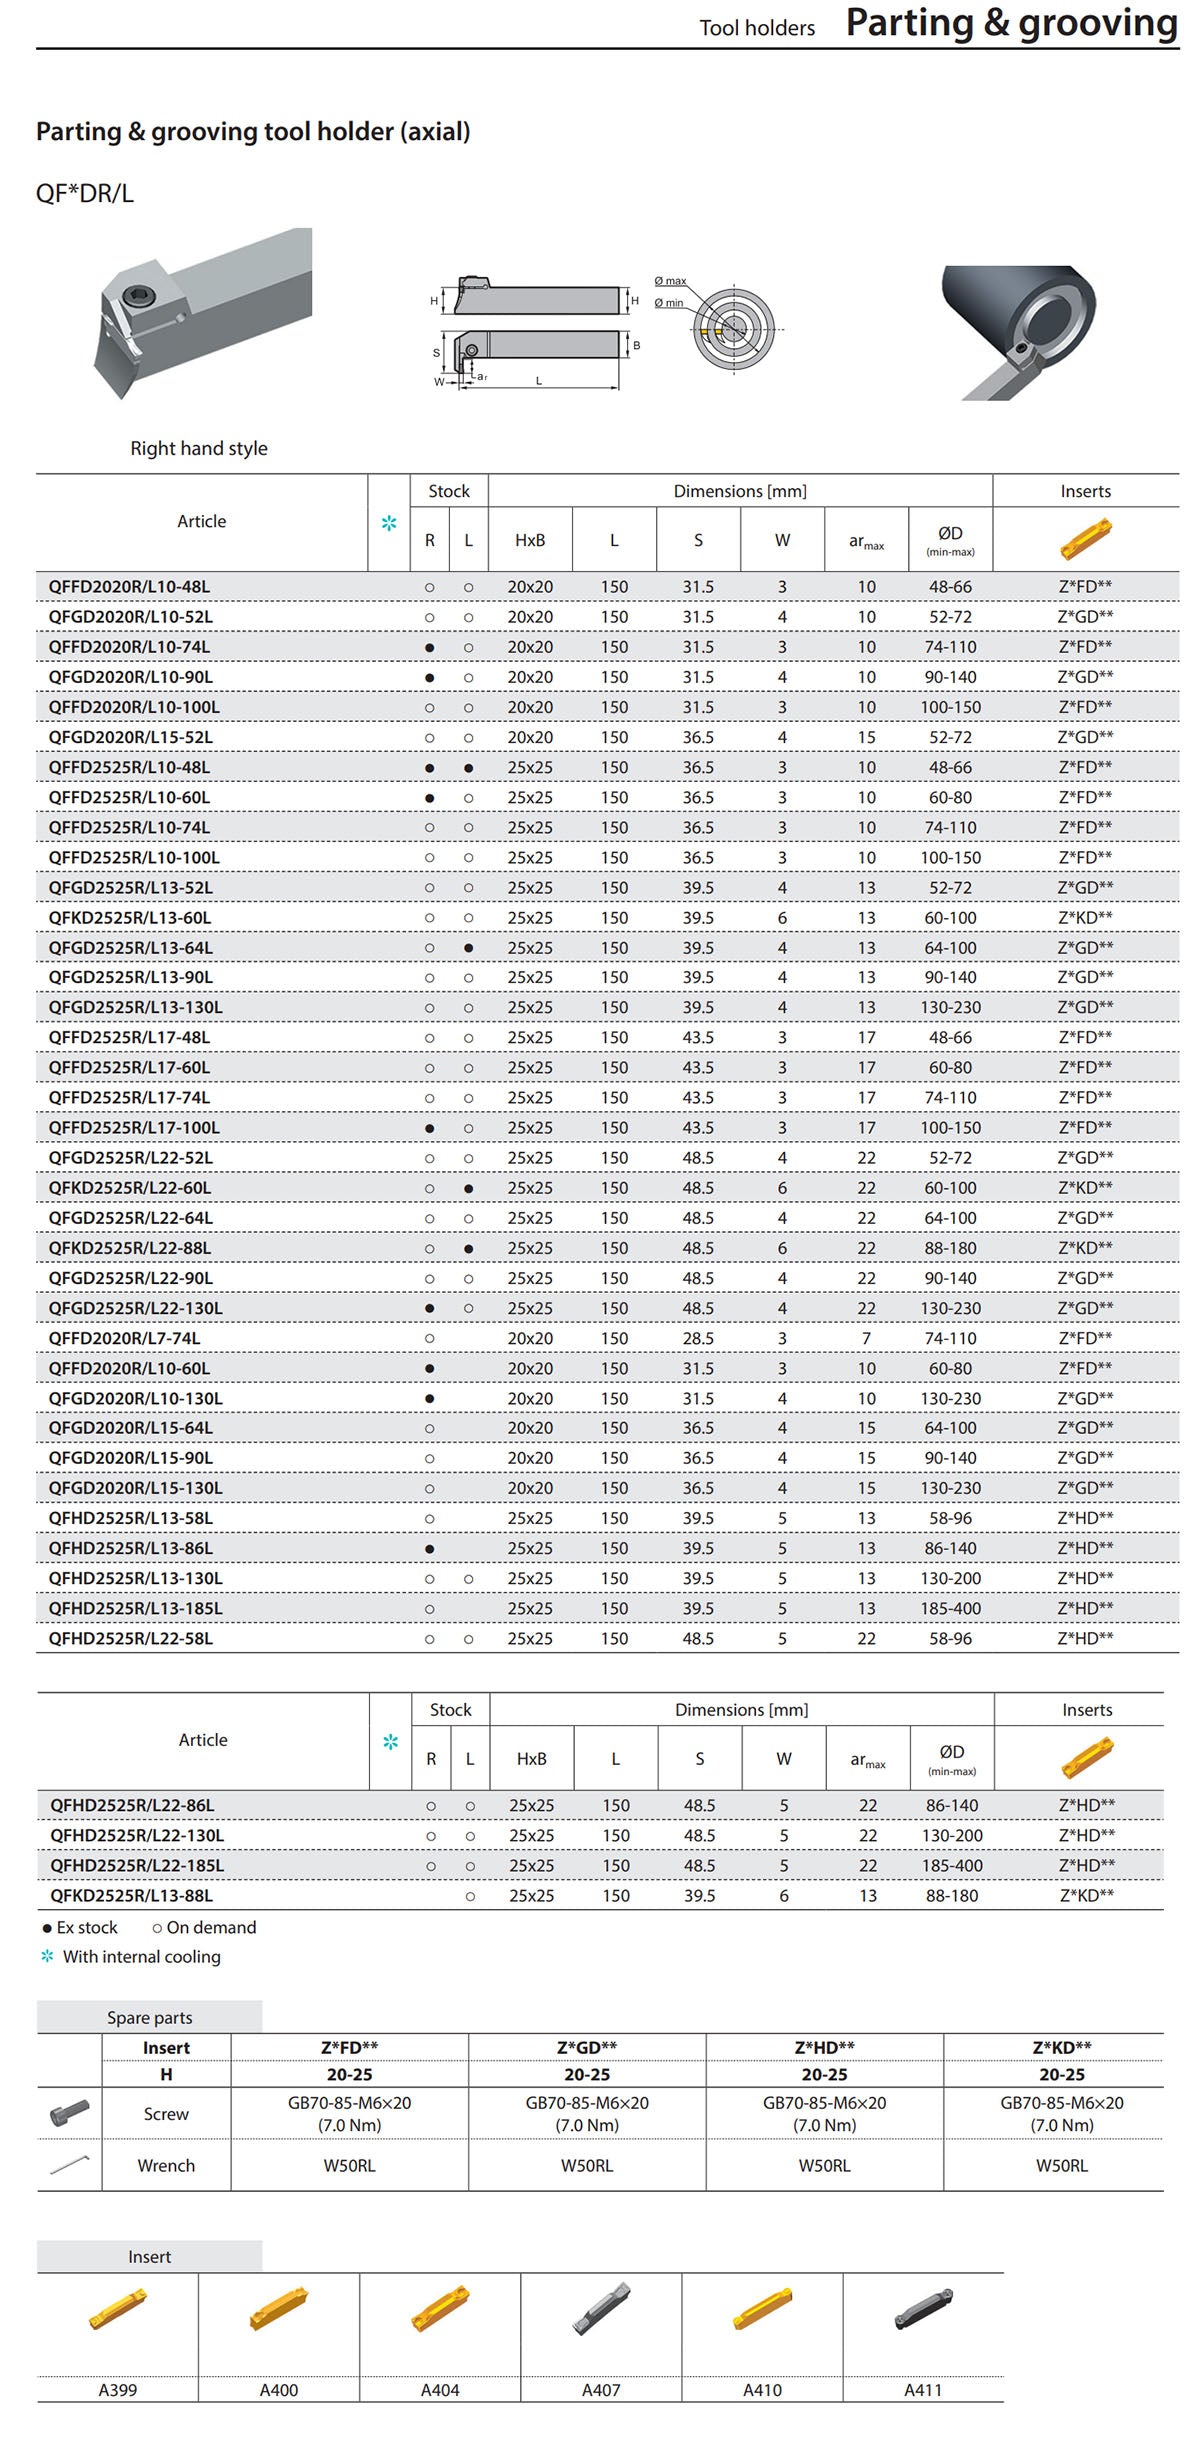
Task: Click article QFGD2020R/L10-90L
Action: tap(131, 677)
